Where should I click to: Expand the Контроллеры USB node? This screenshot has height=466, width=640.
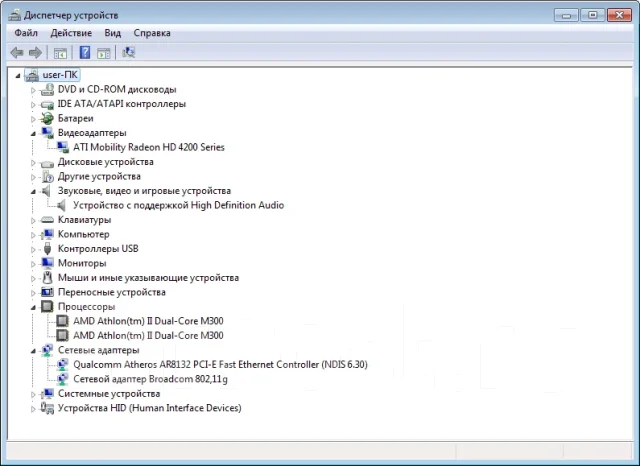point(33,249)
